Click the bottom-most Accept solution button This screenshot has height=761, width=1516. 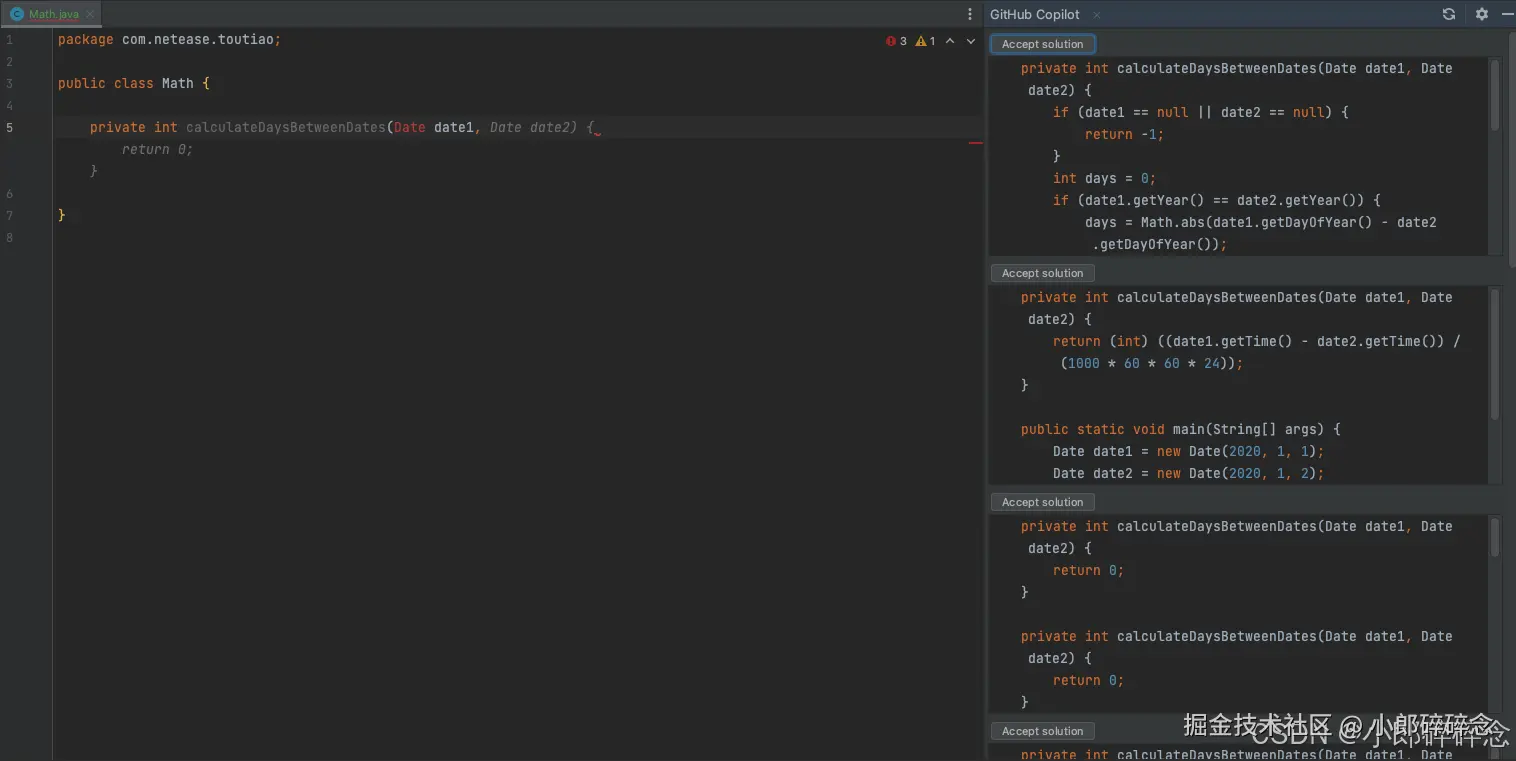(1042, 731)
